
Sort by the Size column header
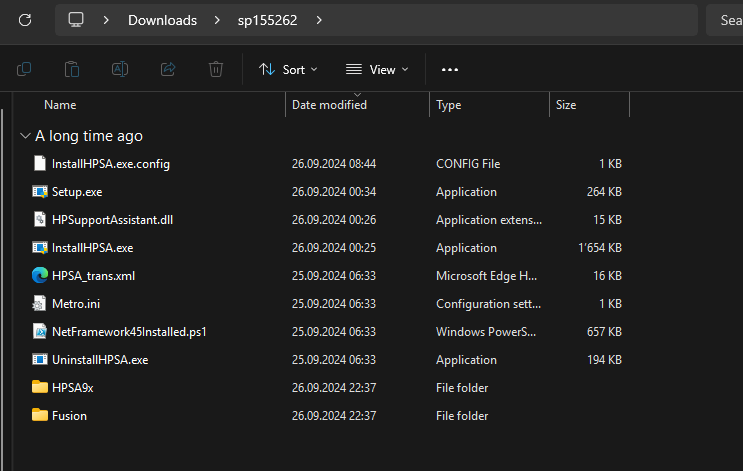566,105
